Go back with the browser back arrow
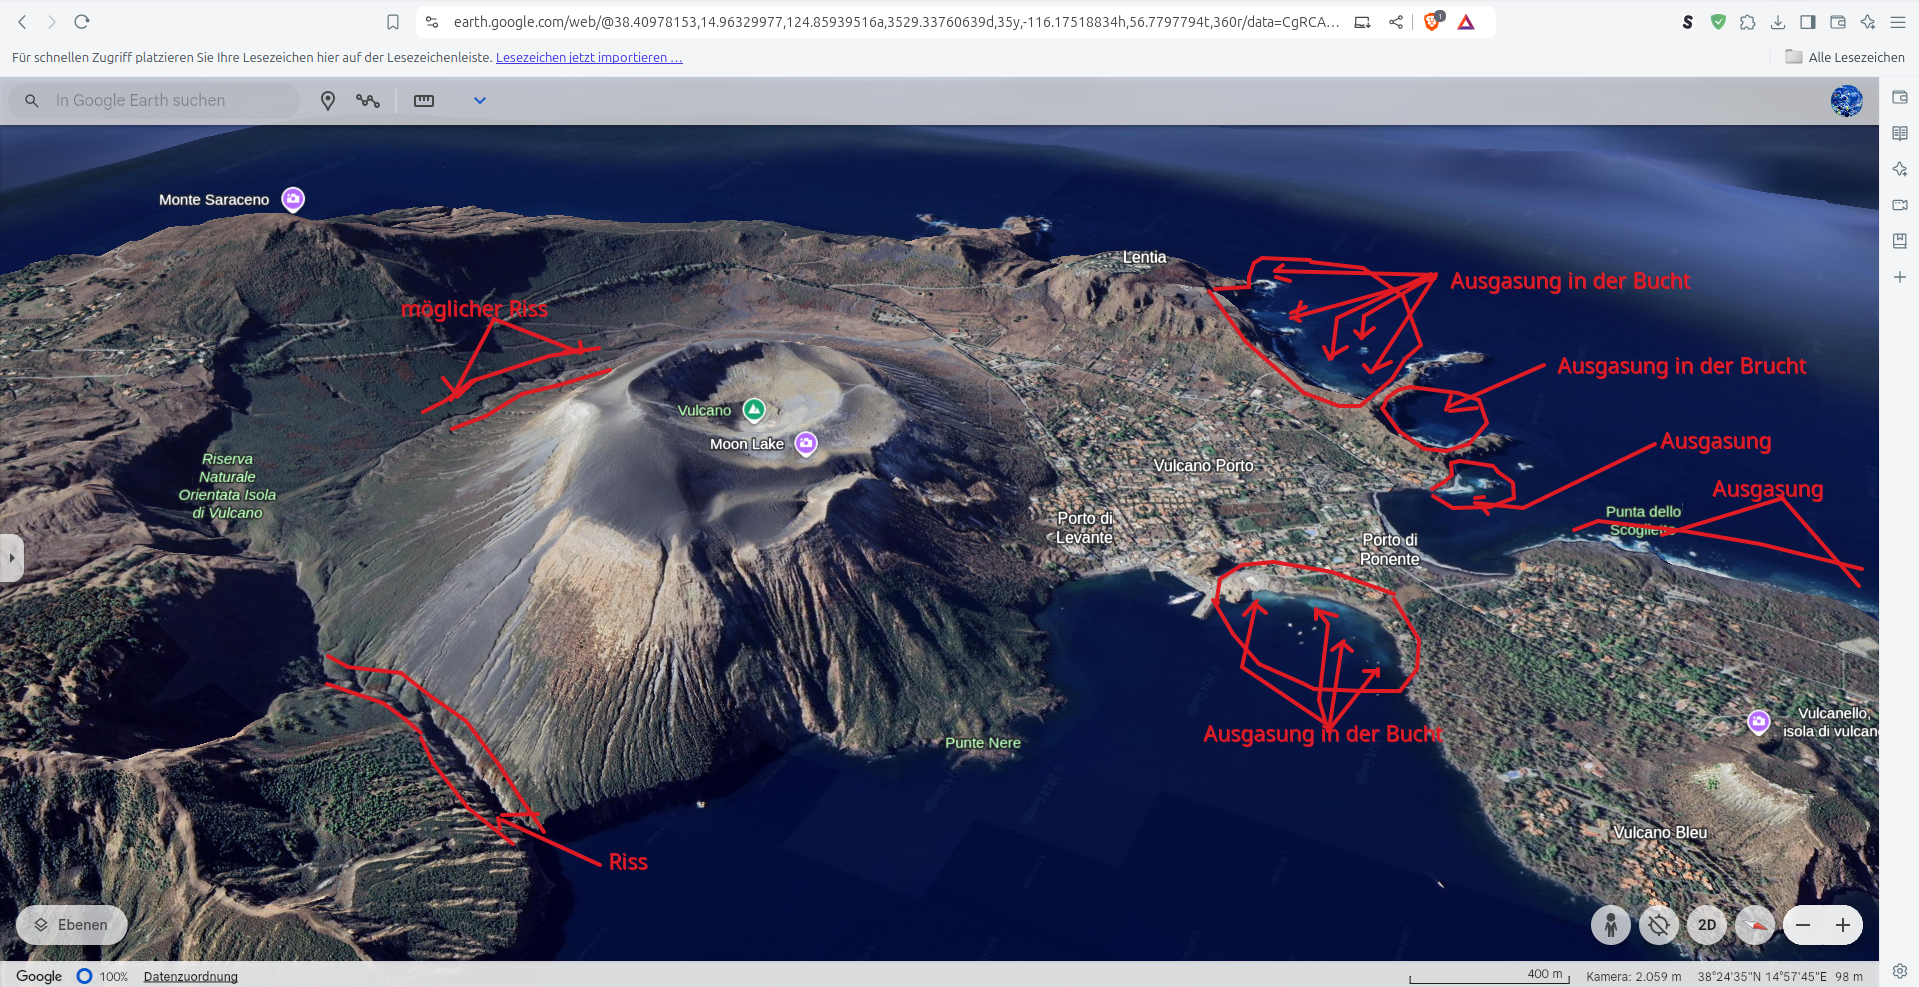This screenshot has width=1919, height=987. [22, 22]
